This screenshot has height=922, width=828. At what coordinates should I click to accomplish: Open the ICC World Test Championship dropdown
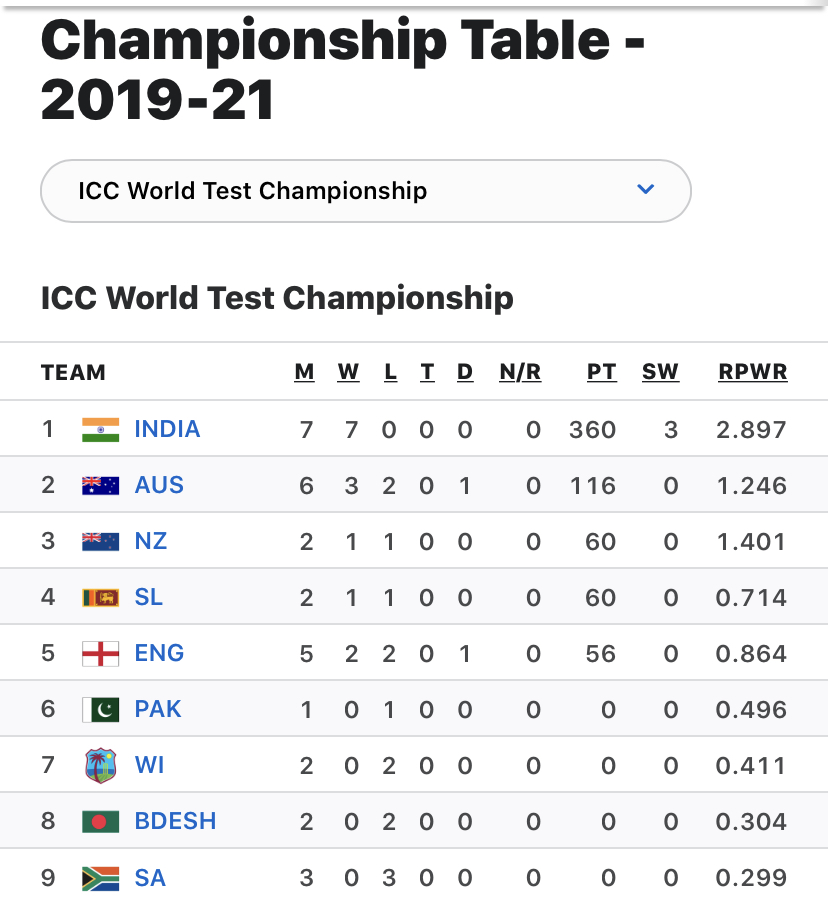(366, 191)
